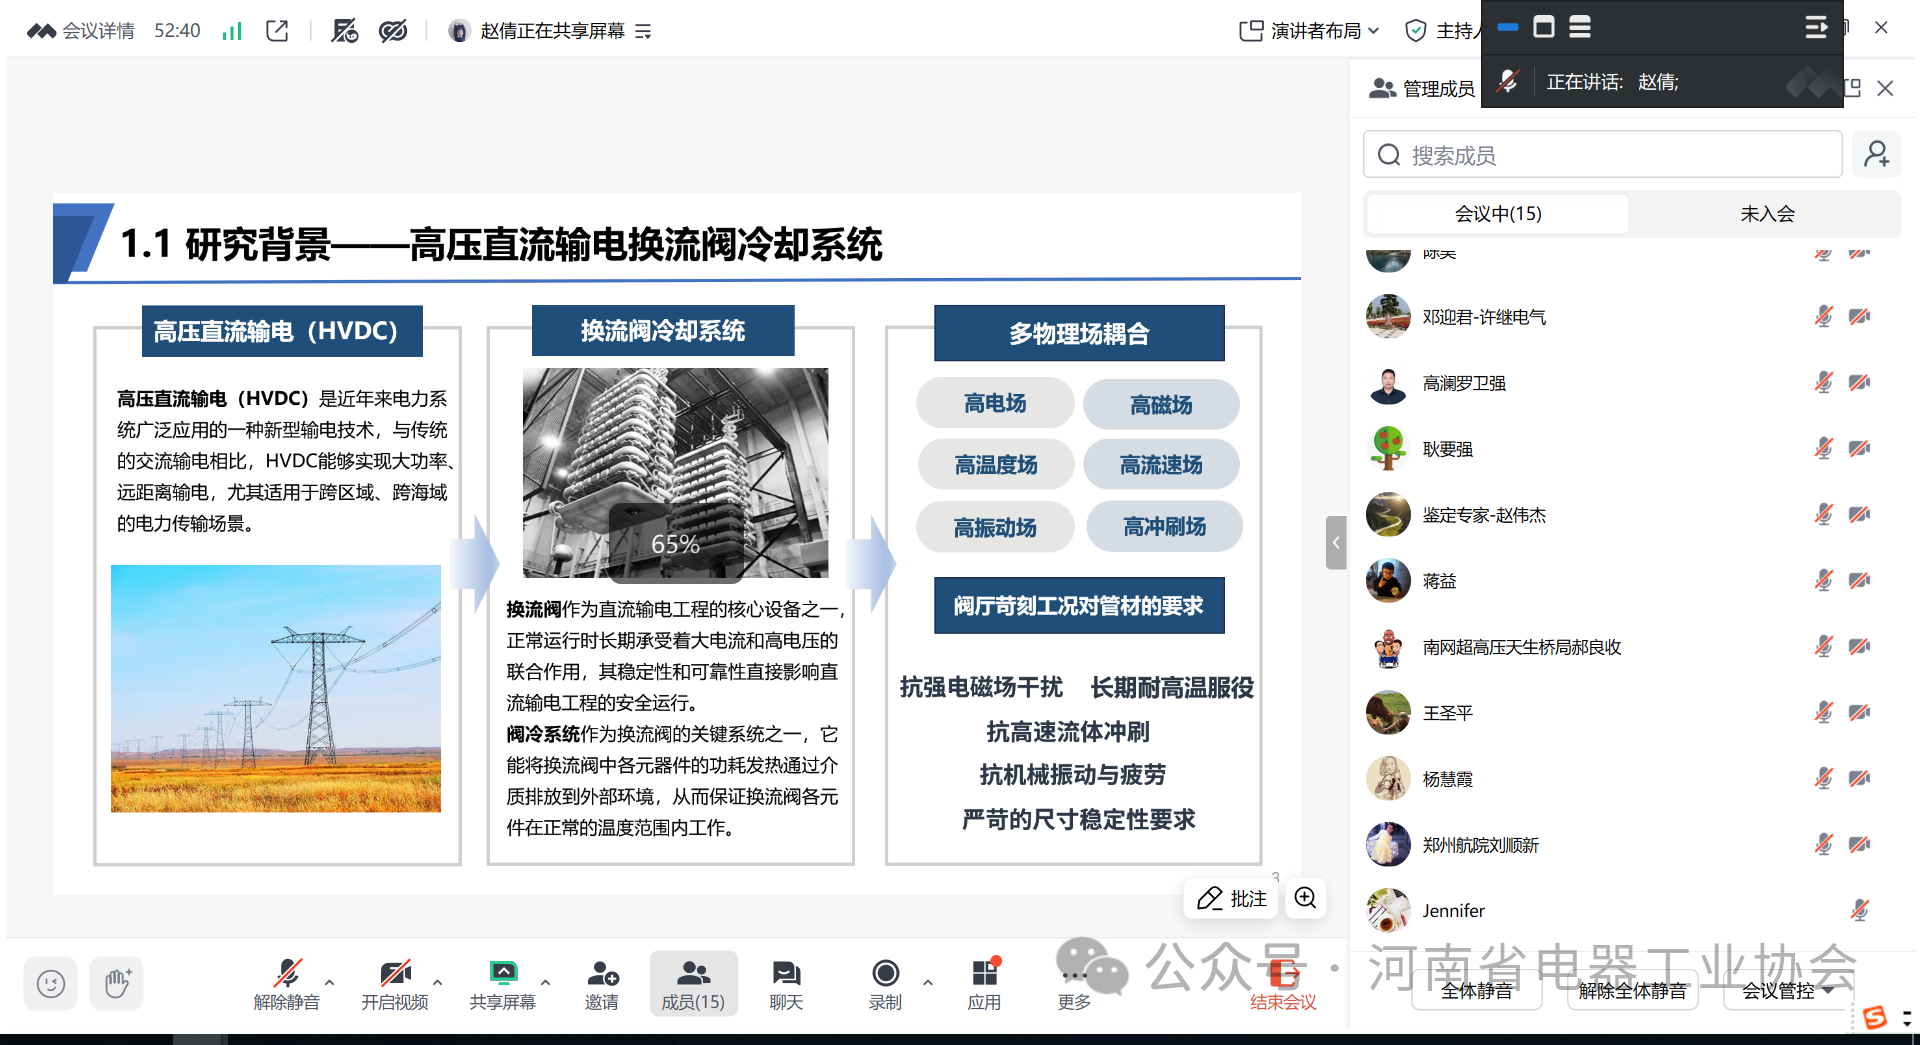Select member 郑州航院刘顺新

tap(1632, 845)
